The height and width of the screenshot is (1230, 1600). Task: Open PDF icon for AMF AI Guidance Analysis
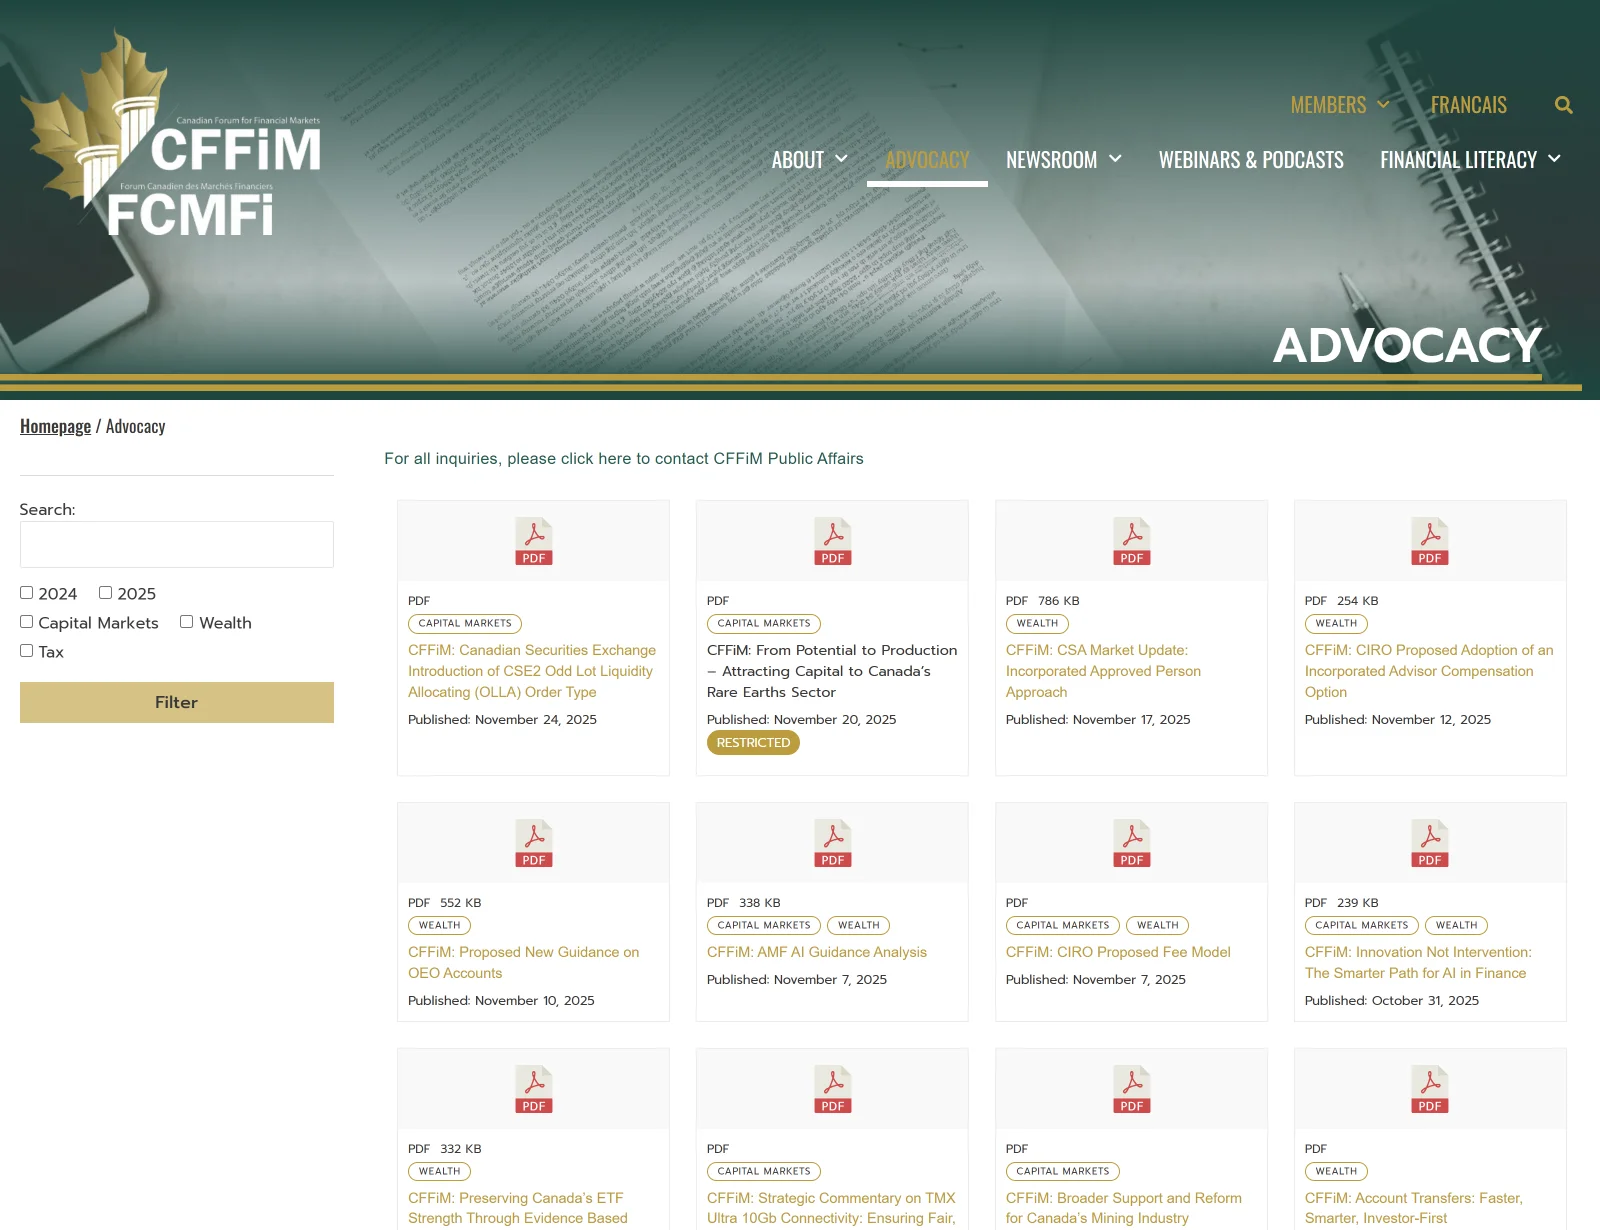(x=833, y=843)
